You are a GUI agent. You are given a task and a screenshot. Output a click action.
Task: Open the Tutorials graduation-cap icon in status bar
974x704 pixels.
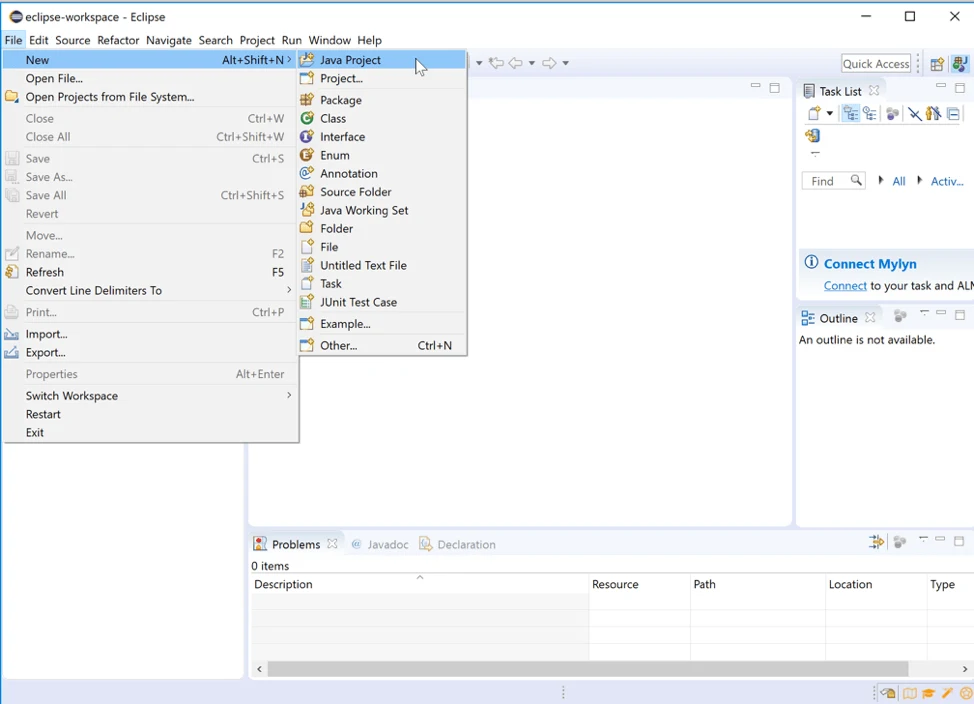(928, 693)
